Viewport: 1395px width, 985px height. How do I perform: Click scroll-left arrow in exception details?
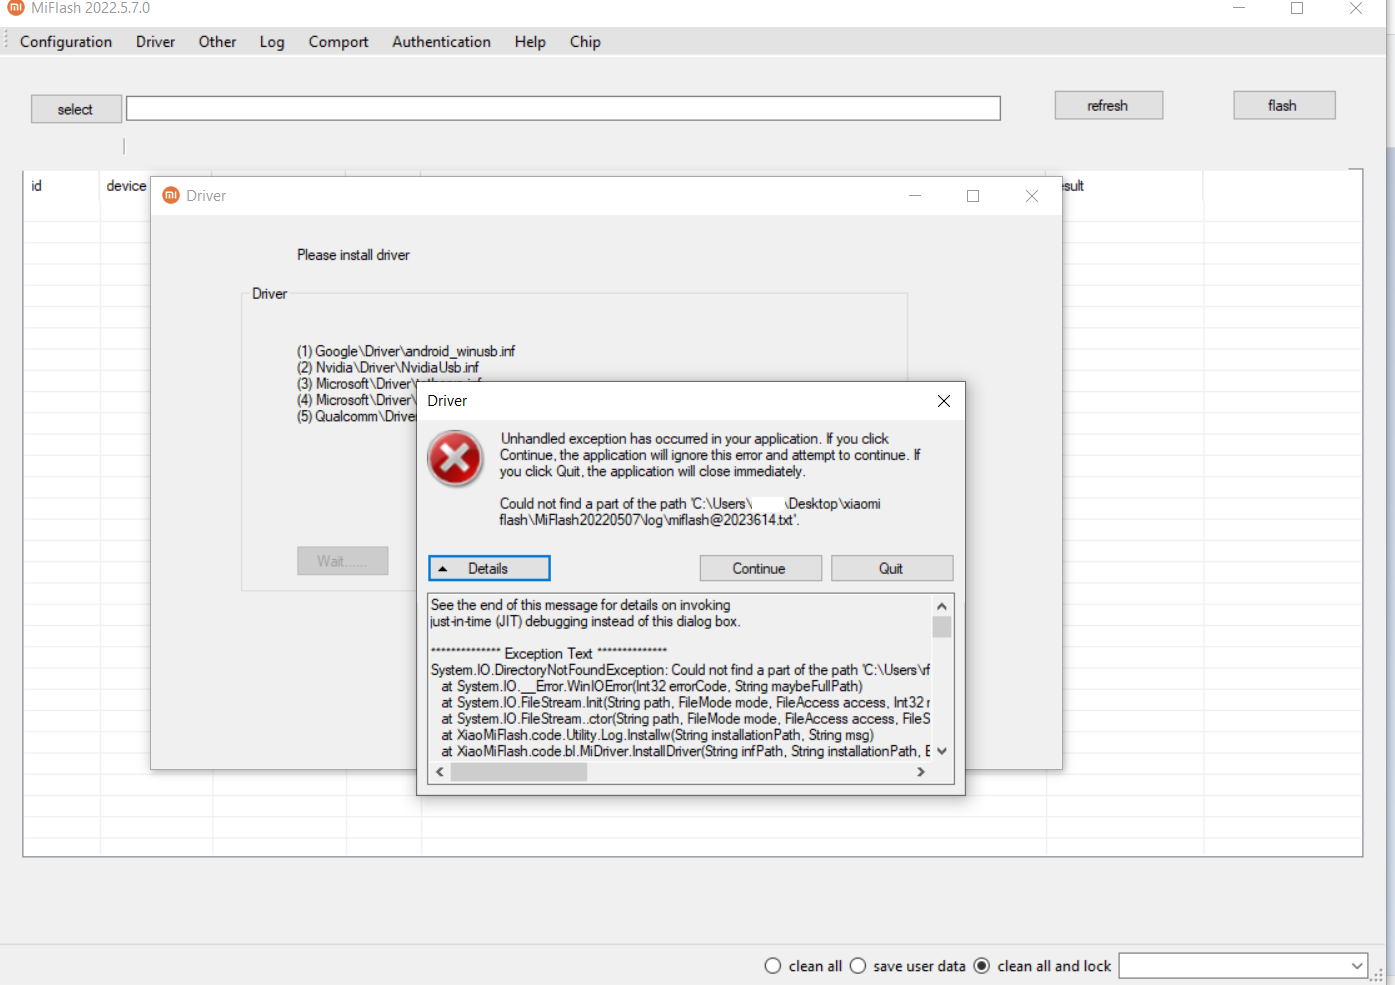pos(440,772)
